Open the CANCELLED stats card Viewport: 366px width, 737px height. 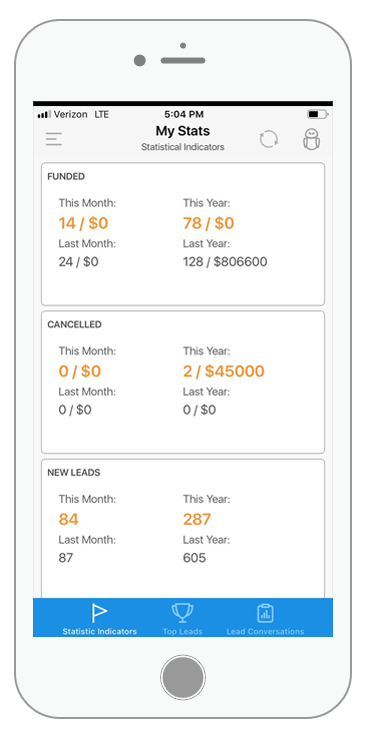pyautogui.click(x=183, y=382)
